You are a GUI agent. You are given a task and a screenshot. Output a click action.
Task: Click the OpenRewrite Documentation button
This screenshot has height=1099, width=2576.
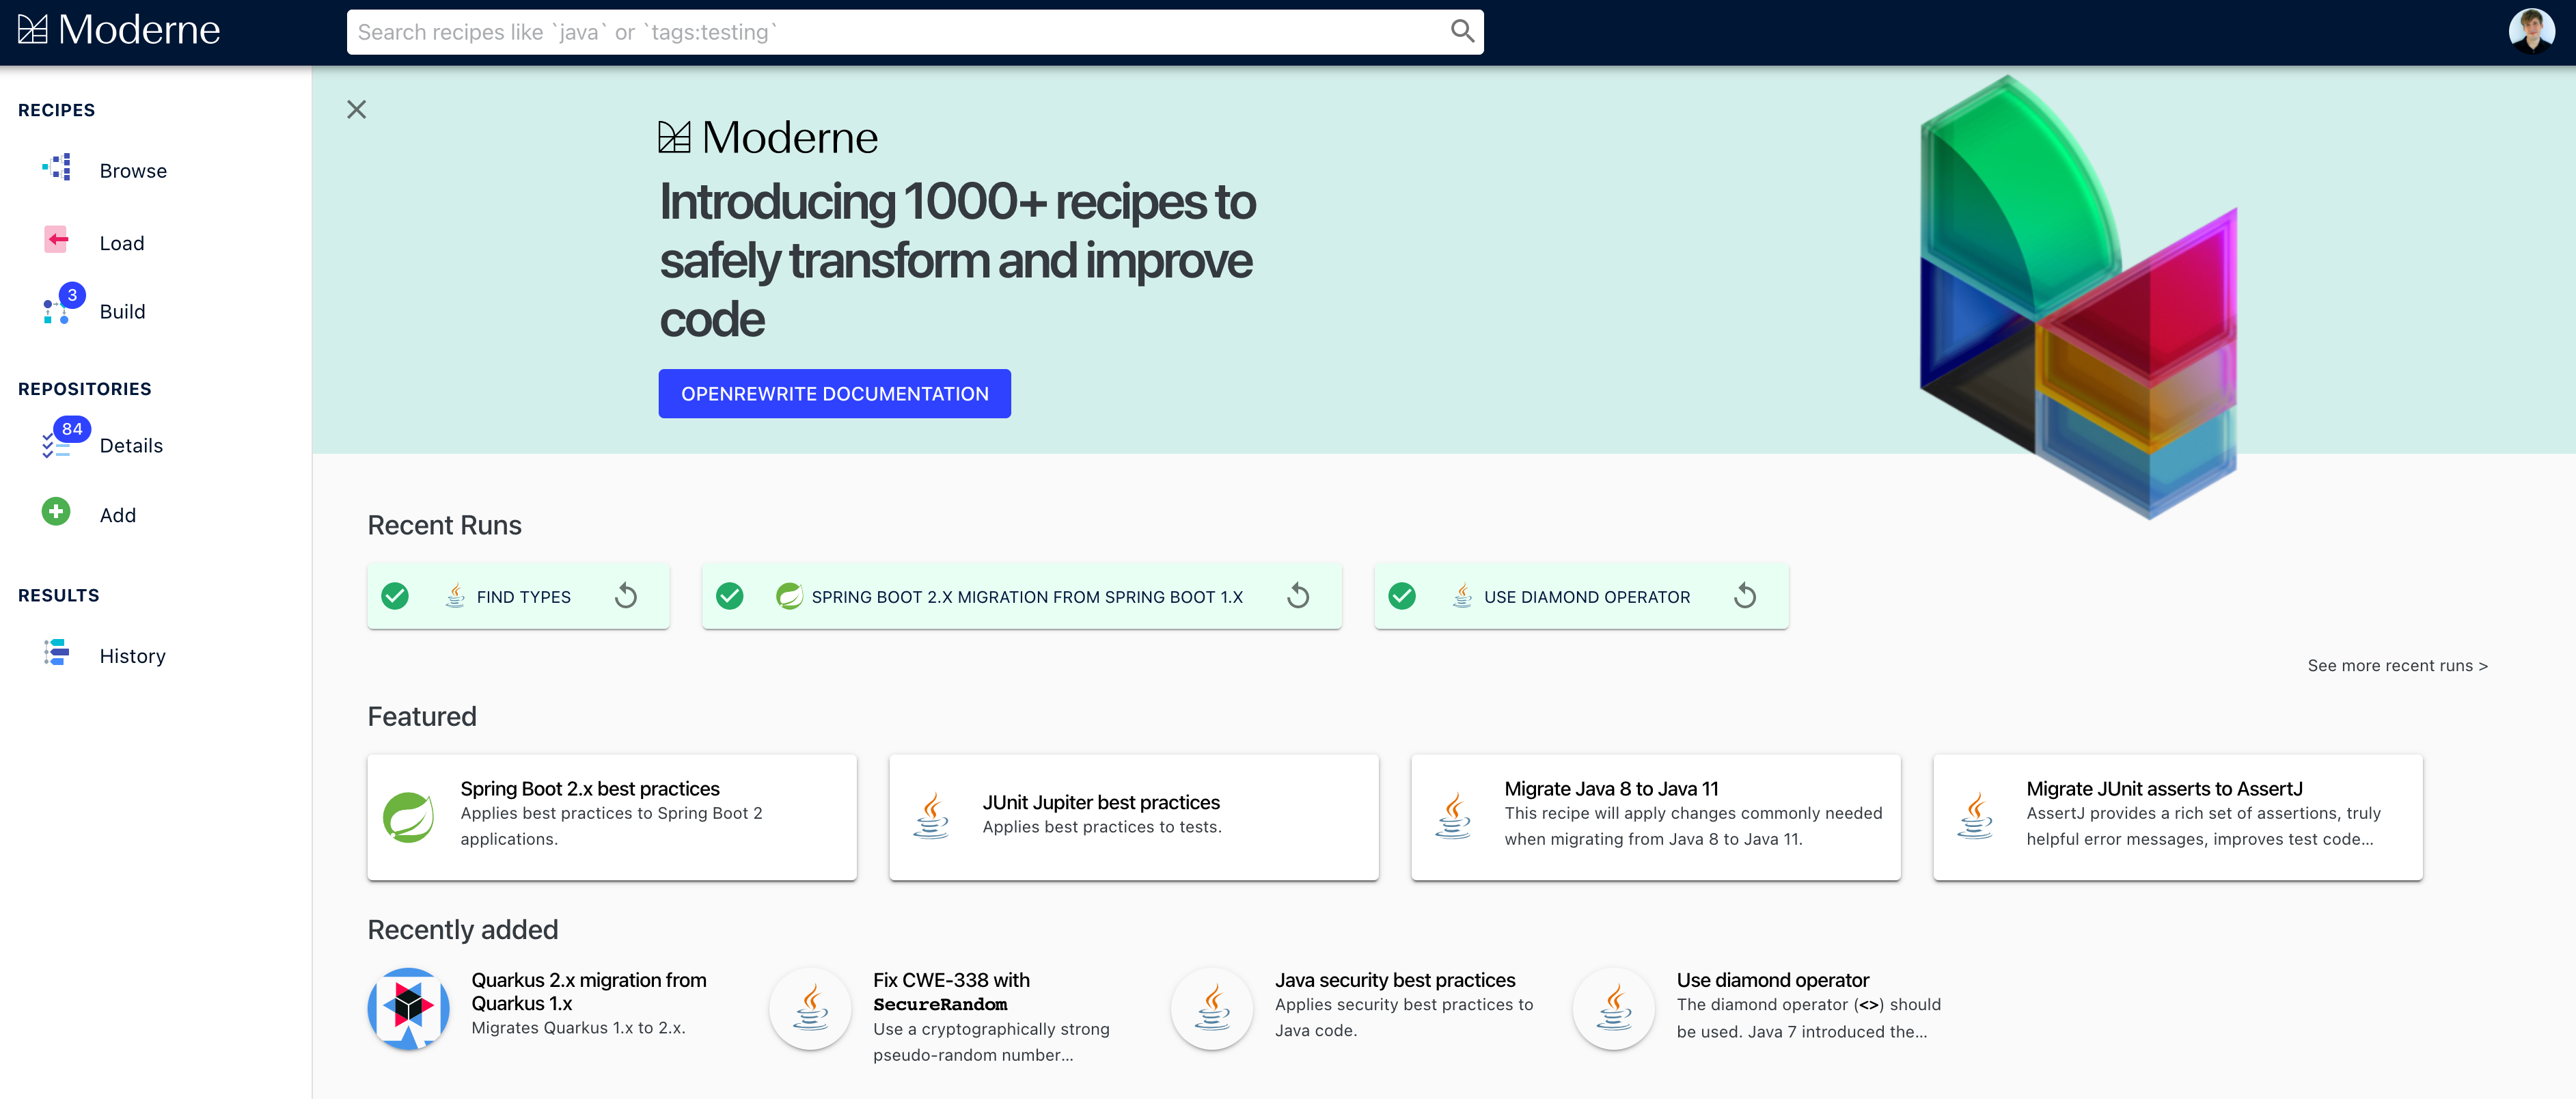pos(835,394)
